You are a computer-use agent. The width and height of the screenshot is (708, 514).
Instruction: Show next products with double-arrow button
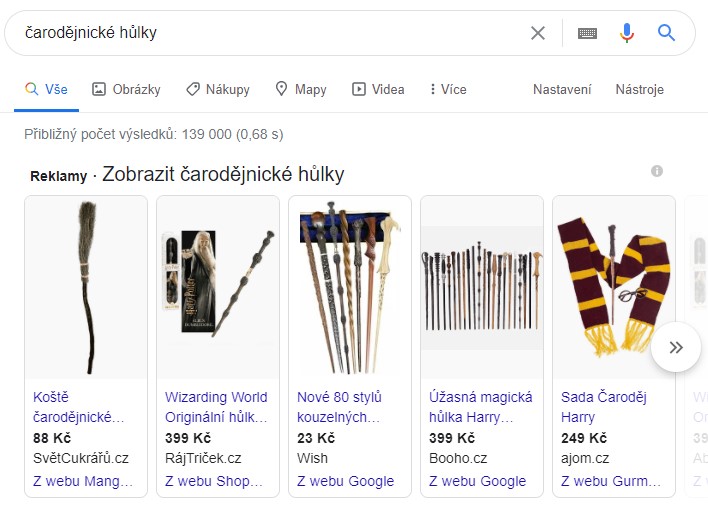click(x=676, y=347)
